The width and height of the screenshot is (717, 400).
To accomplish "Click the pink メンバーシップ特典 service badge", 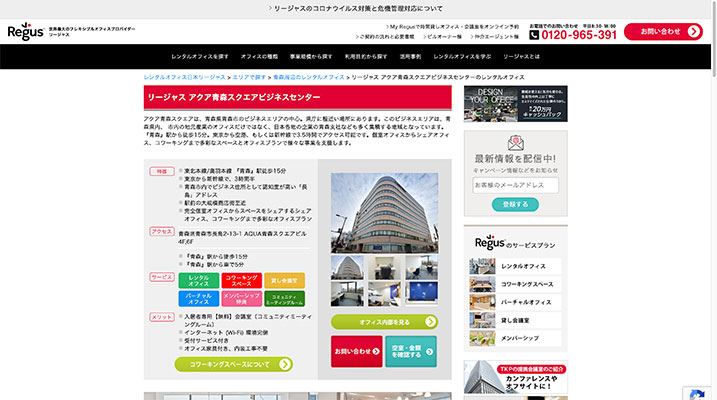I will (241, 299).
